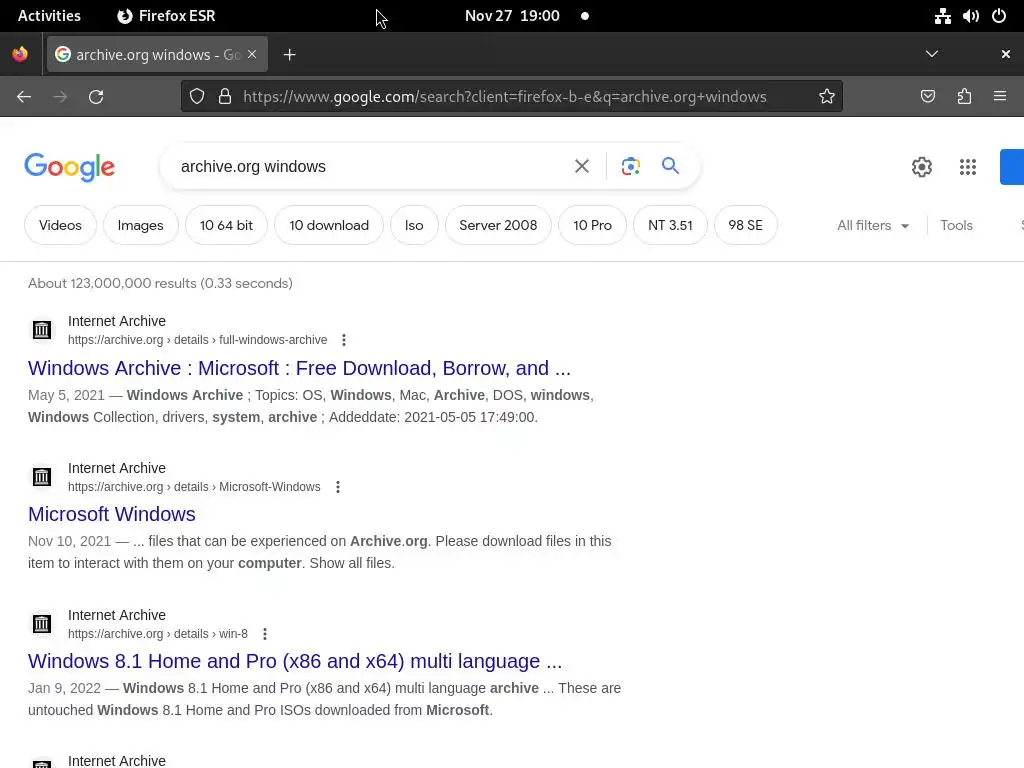
Task: Select the 10 Pro chip
Action: (592, 225)
